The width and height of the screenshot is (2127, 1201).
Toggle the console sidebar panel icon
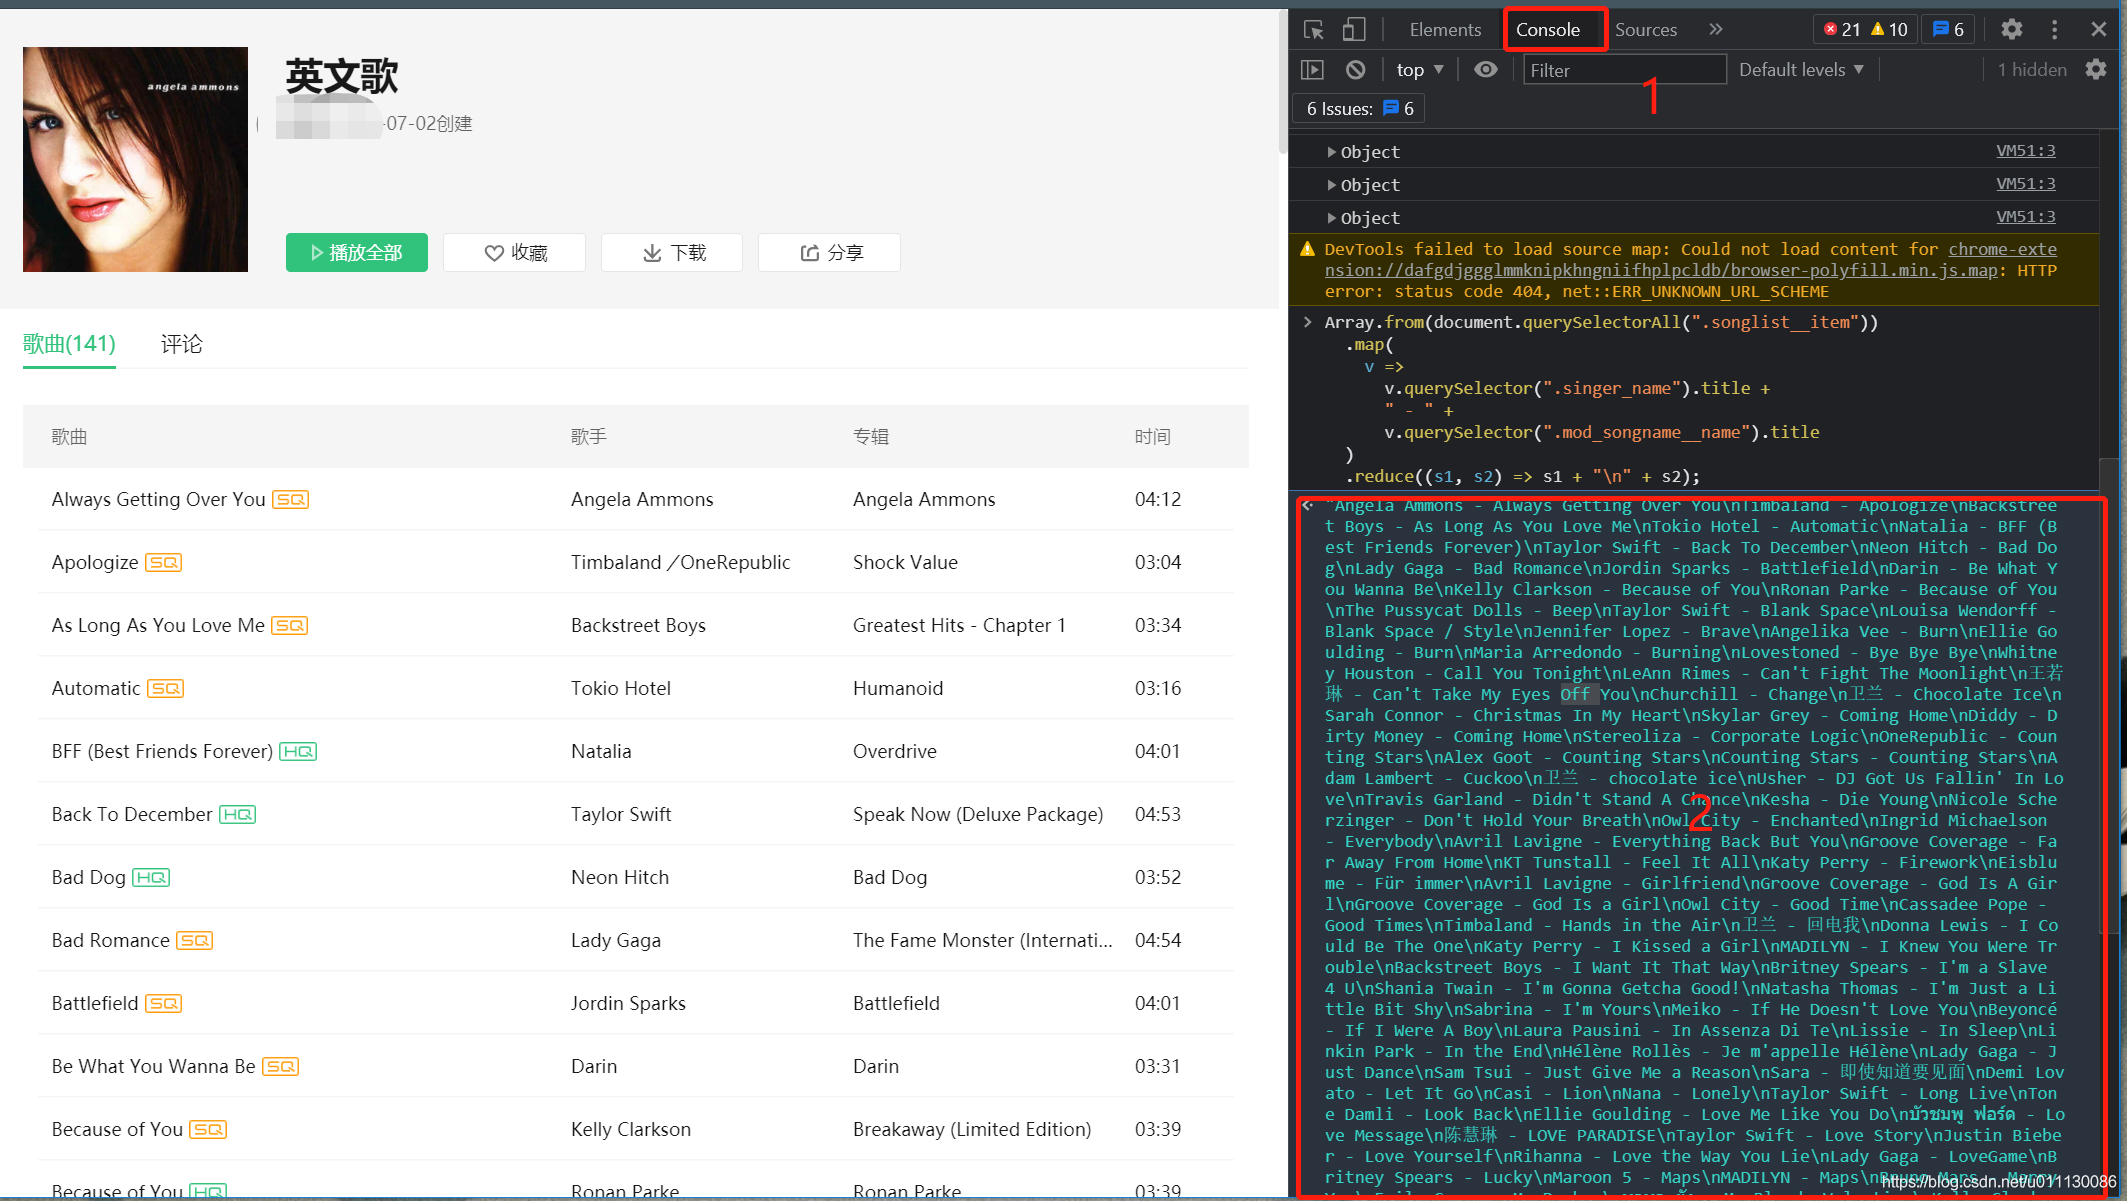1312,70
